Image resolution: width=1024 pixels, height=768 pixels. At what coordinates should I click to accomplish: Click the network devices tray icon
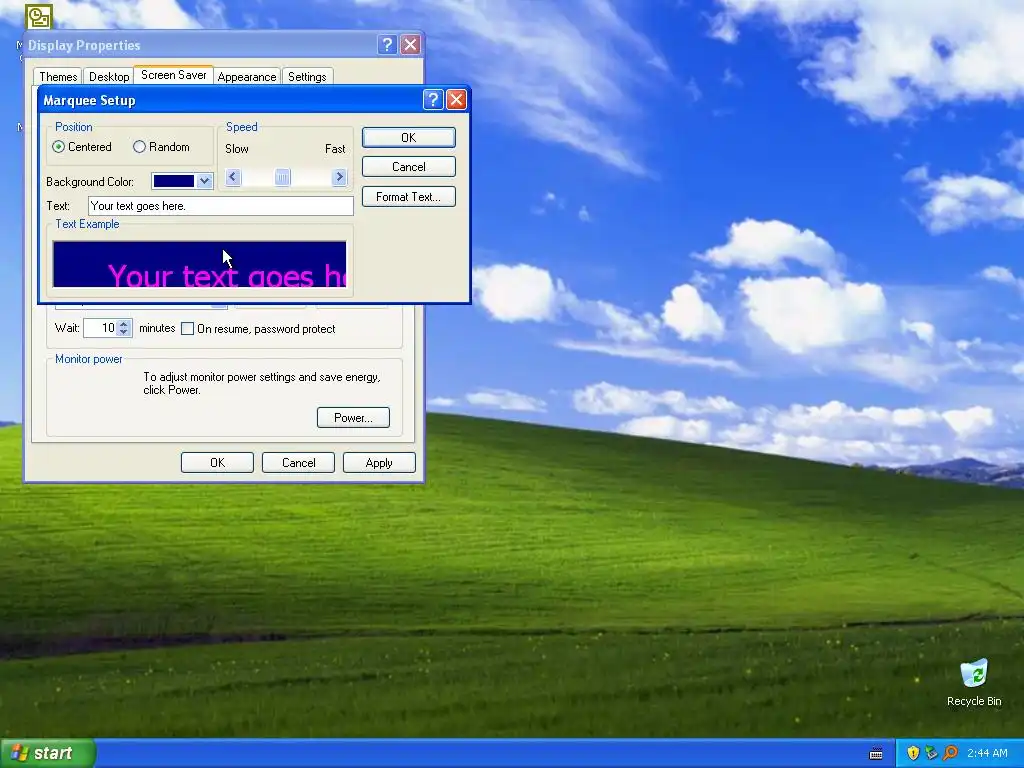931,753
